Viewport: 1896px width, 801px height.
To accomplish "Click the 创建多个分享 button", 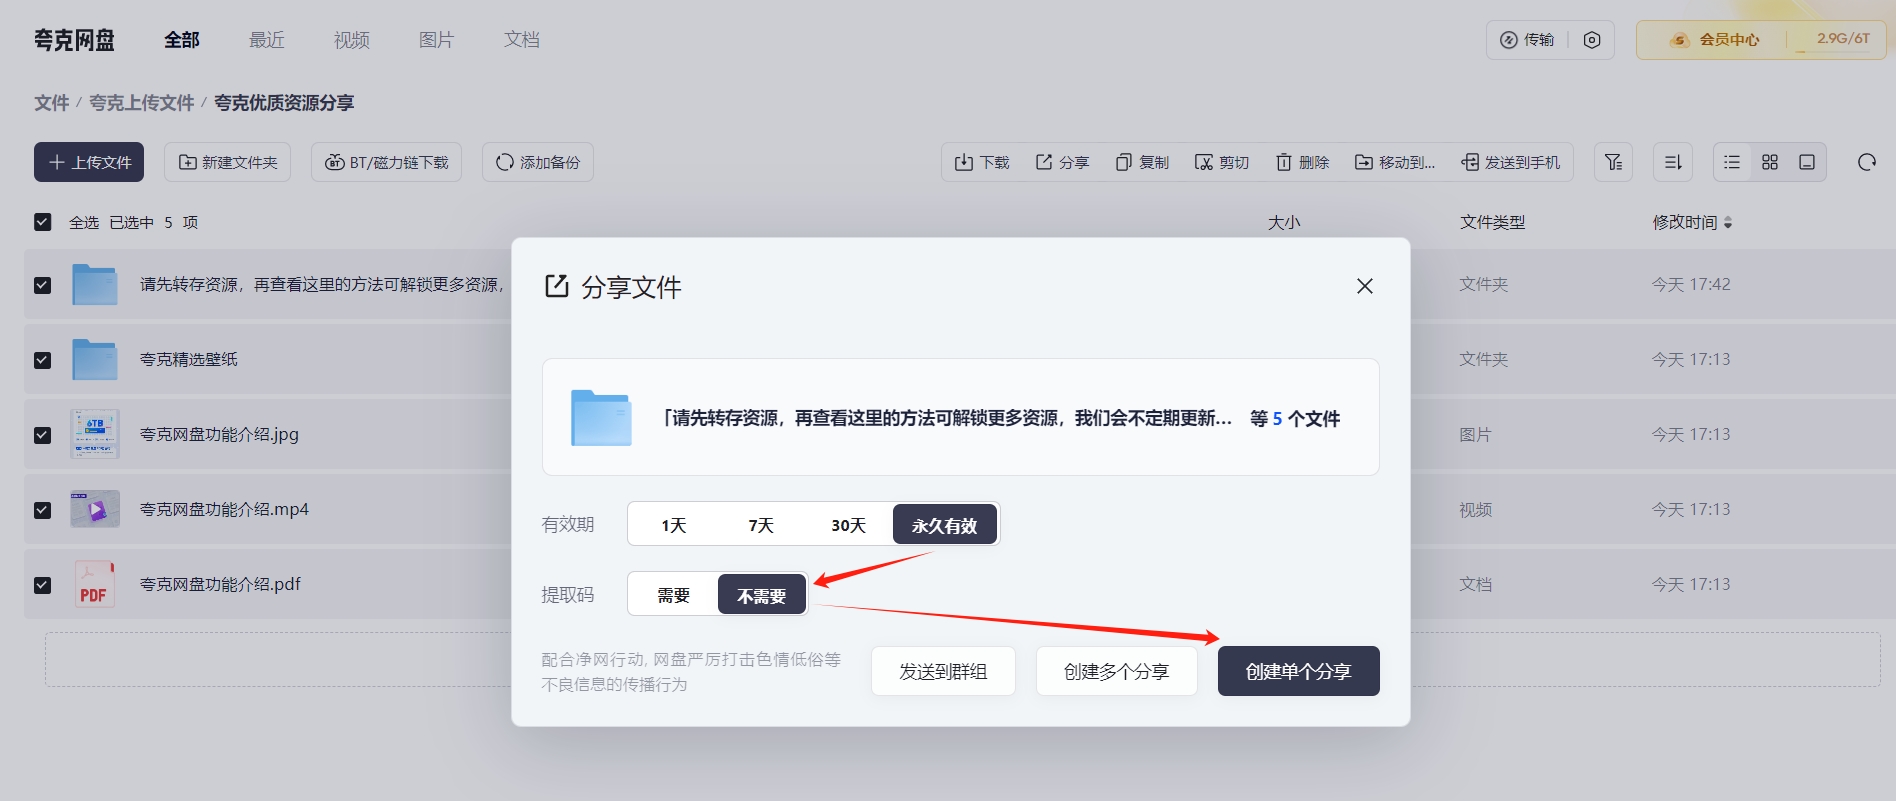I will click(x=1117, y=671).
